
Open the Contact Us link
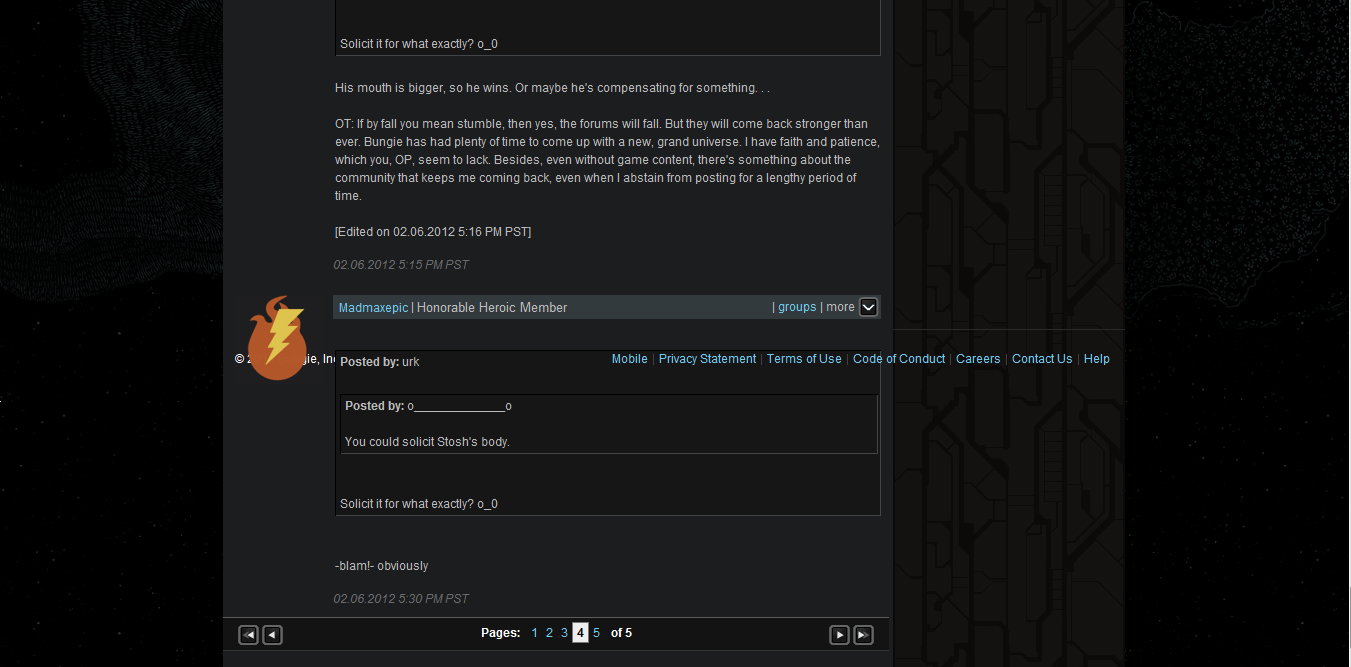pyautogui.click(x=1042, y=359)
